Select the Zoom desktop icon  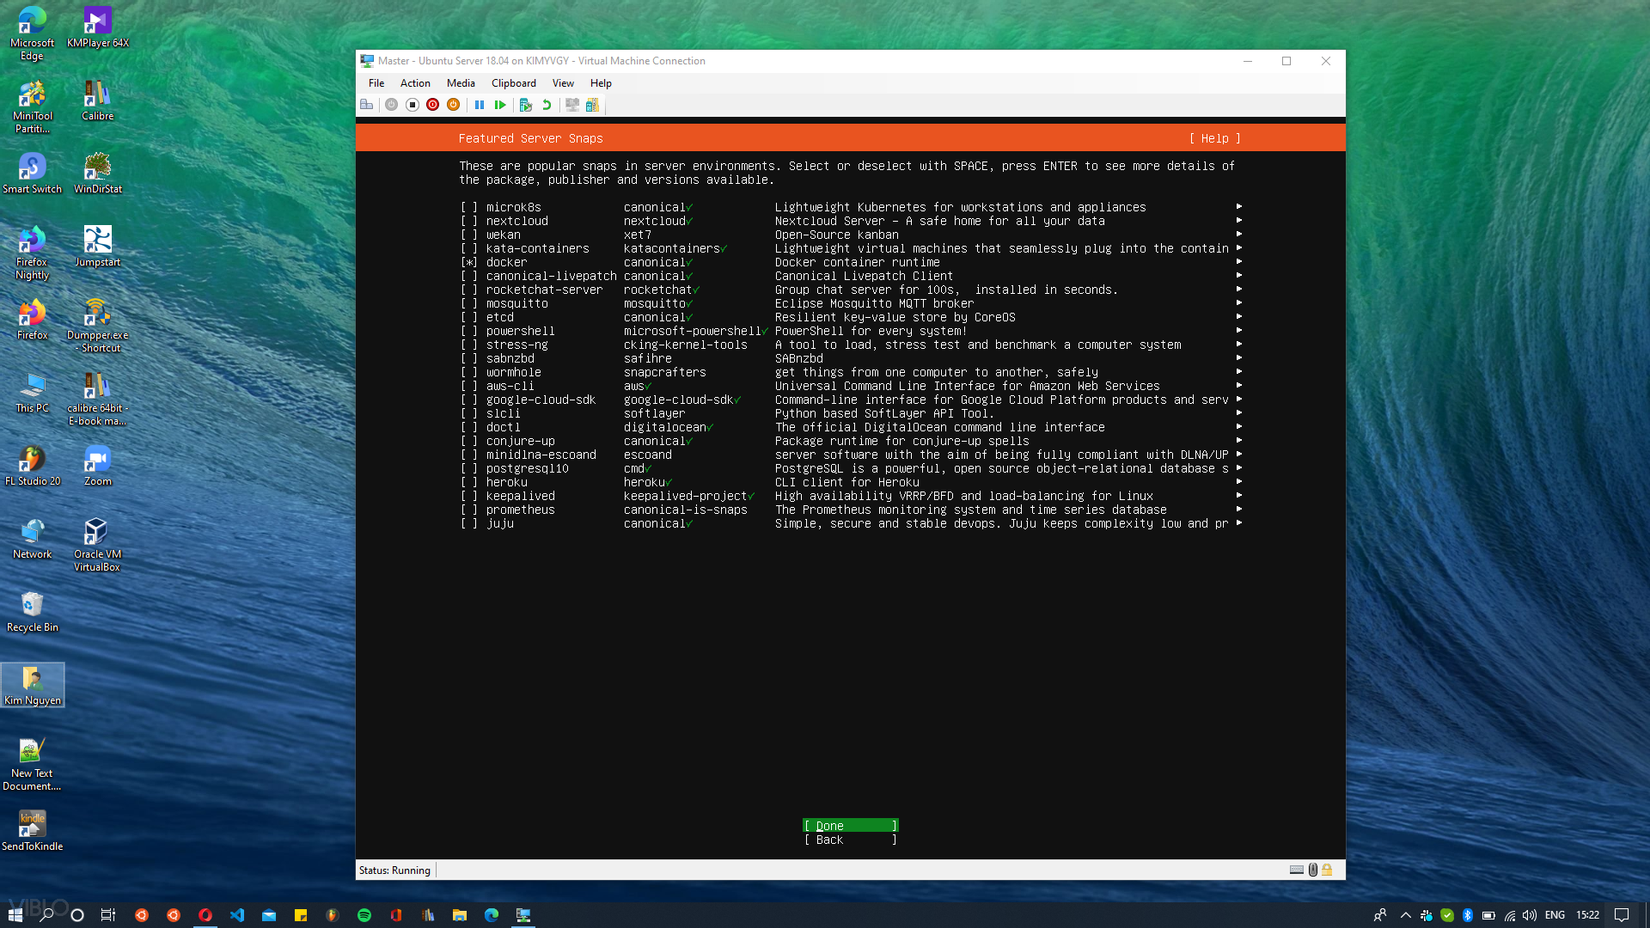pyautogui.click(x=98, y=466)
